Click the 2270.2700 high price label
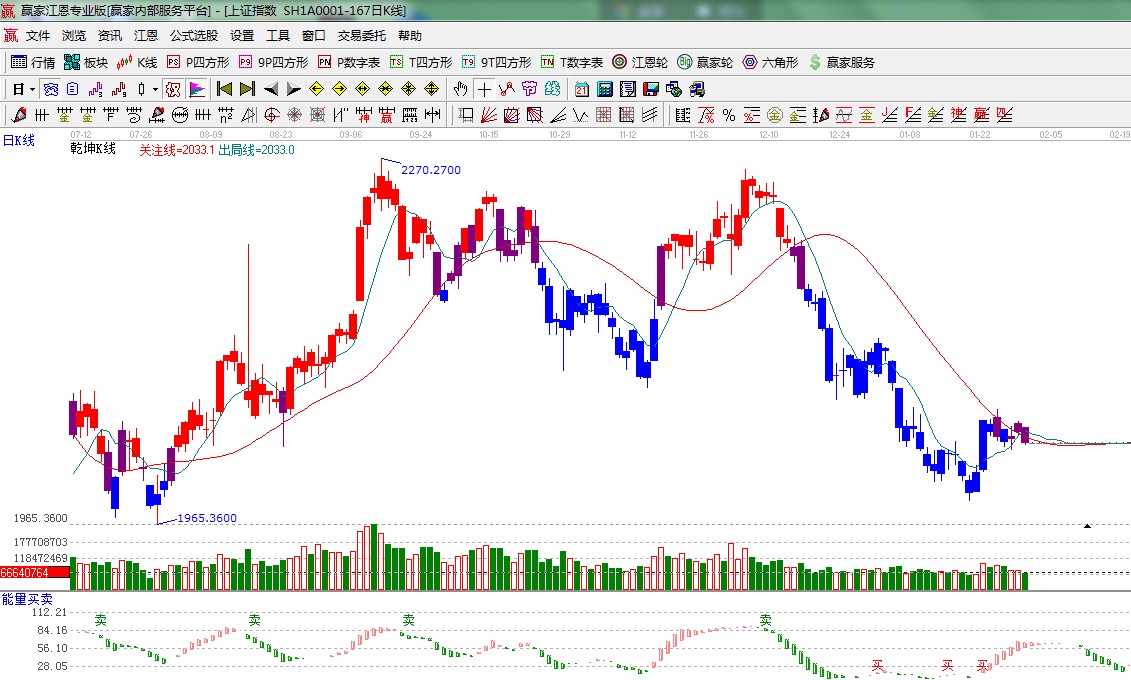 point(431,170)
